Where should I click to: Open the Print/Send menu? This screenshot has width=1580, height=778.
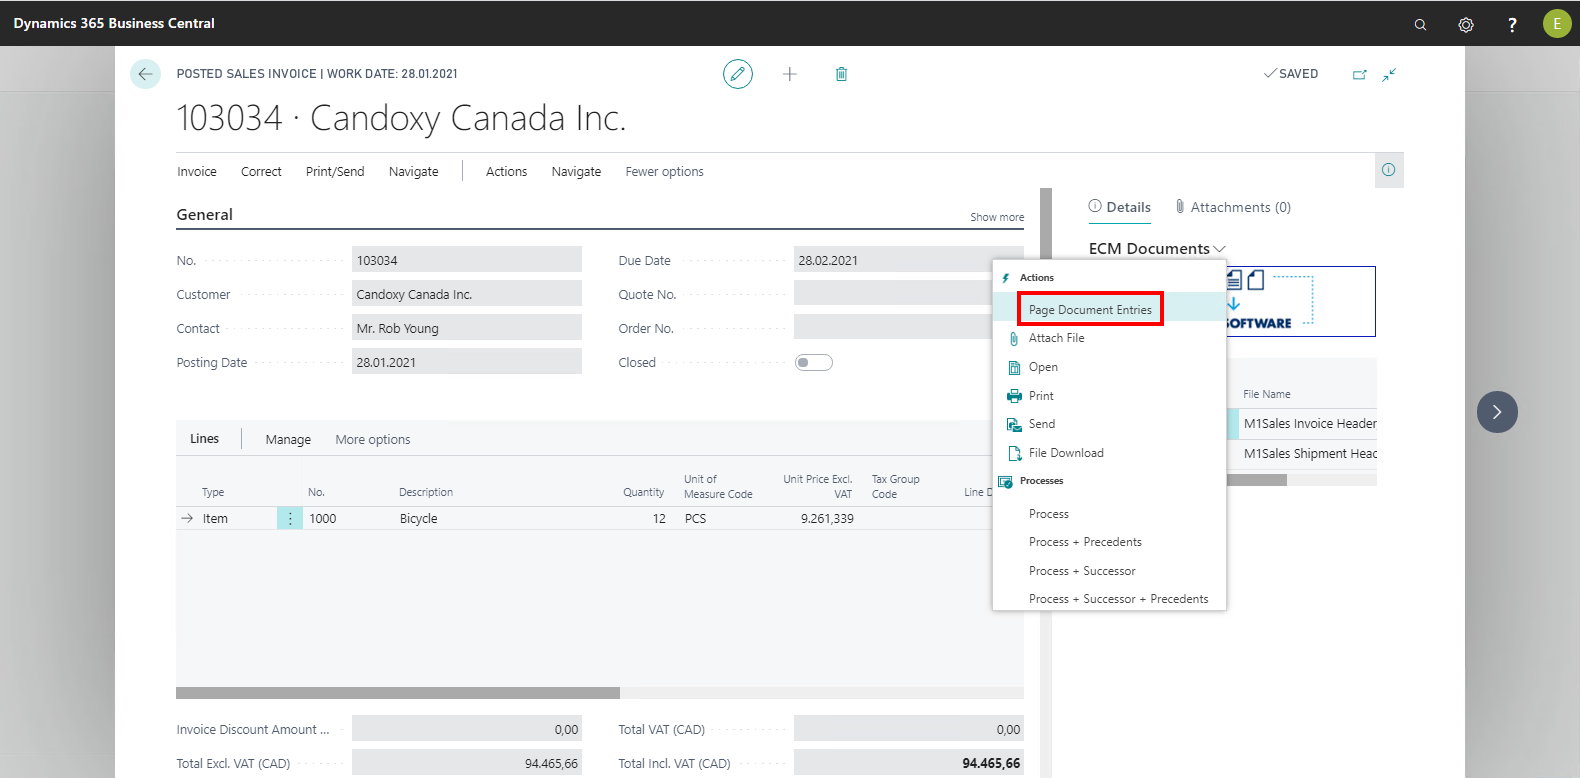(335, 172)
